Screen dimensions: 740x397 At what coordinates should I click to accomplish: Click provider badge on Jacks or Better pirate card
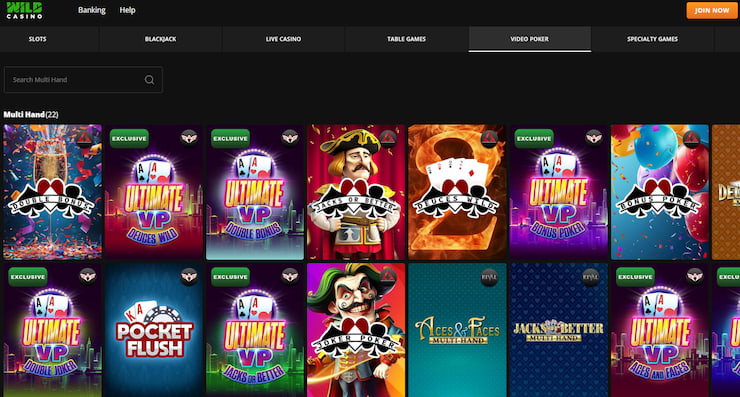tap(388, 138)
